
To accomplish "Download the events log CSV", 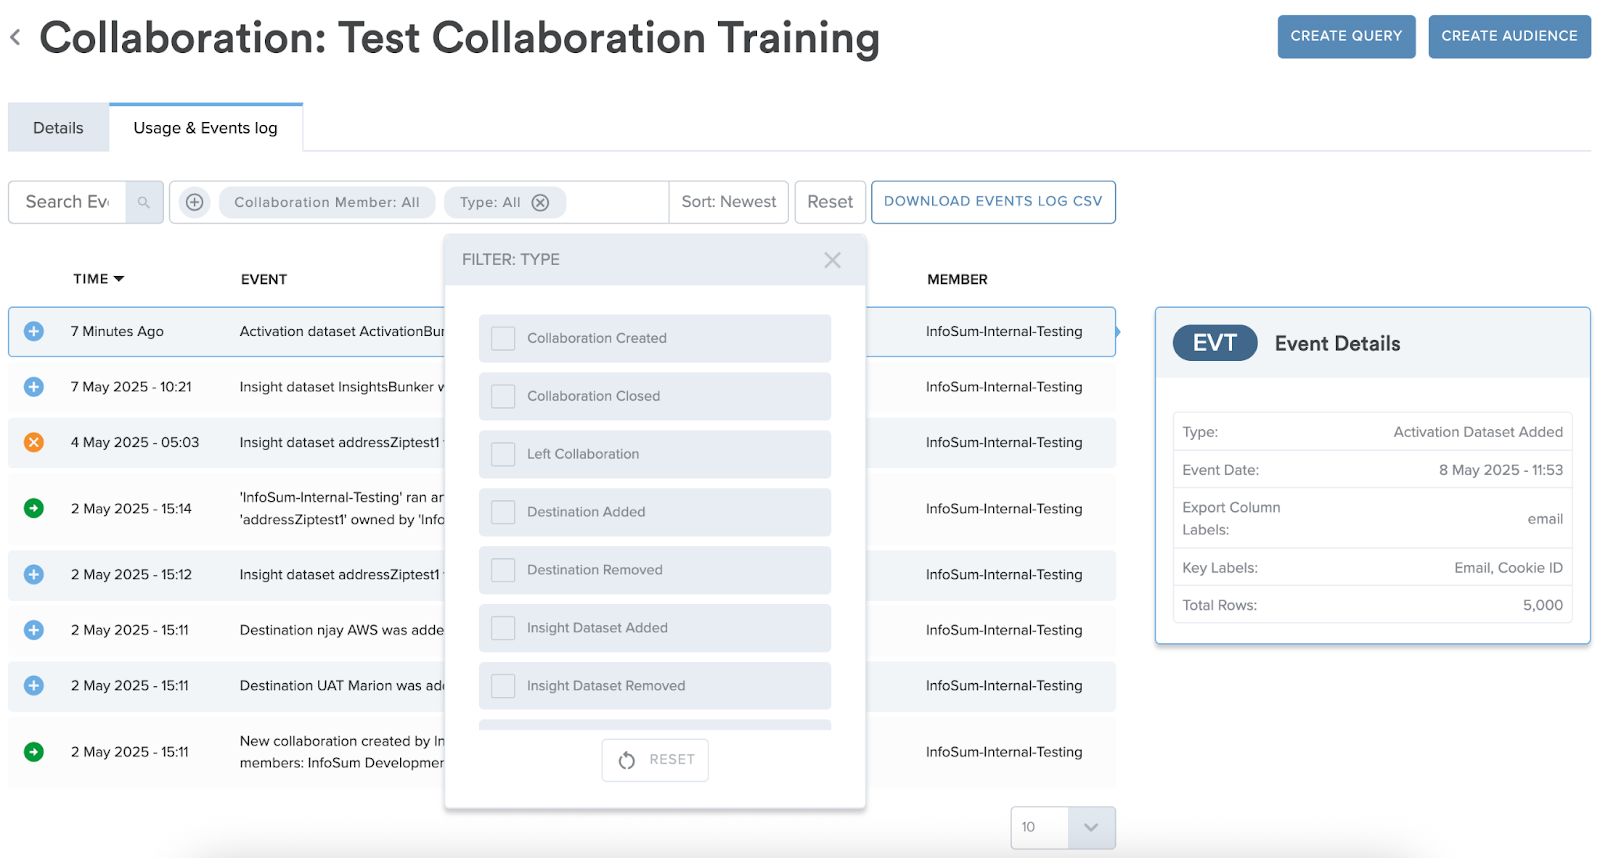I will [992, 202].
